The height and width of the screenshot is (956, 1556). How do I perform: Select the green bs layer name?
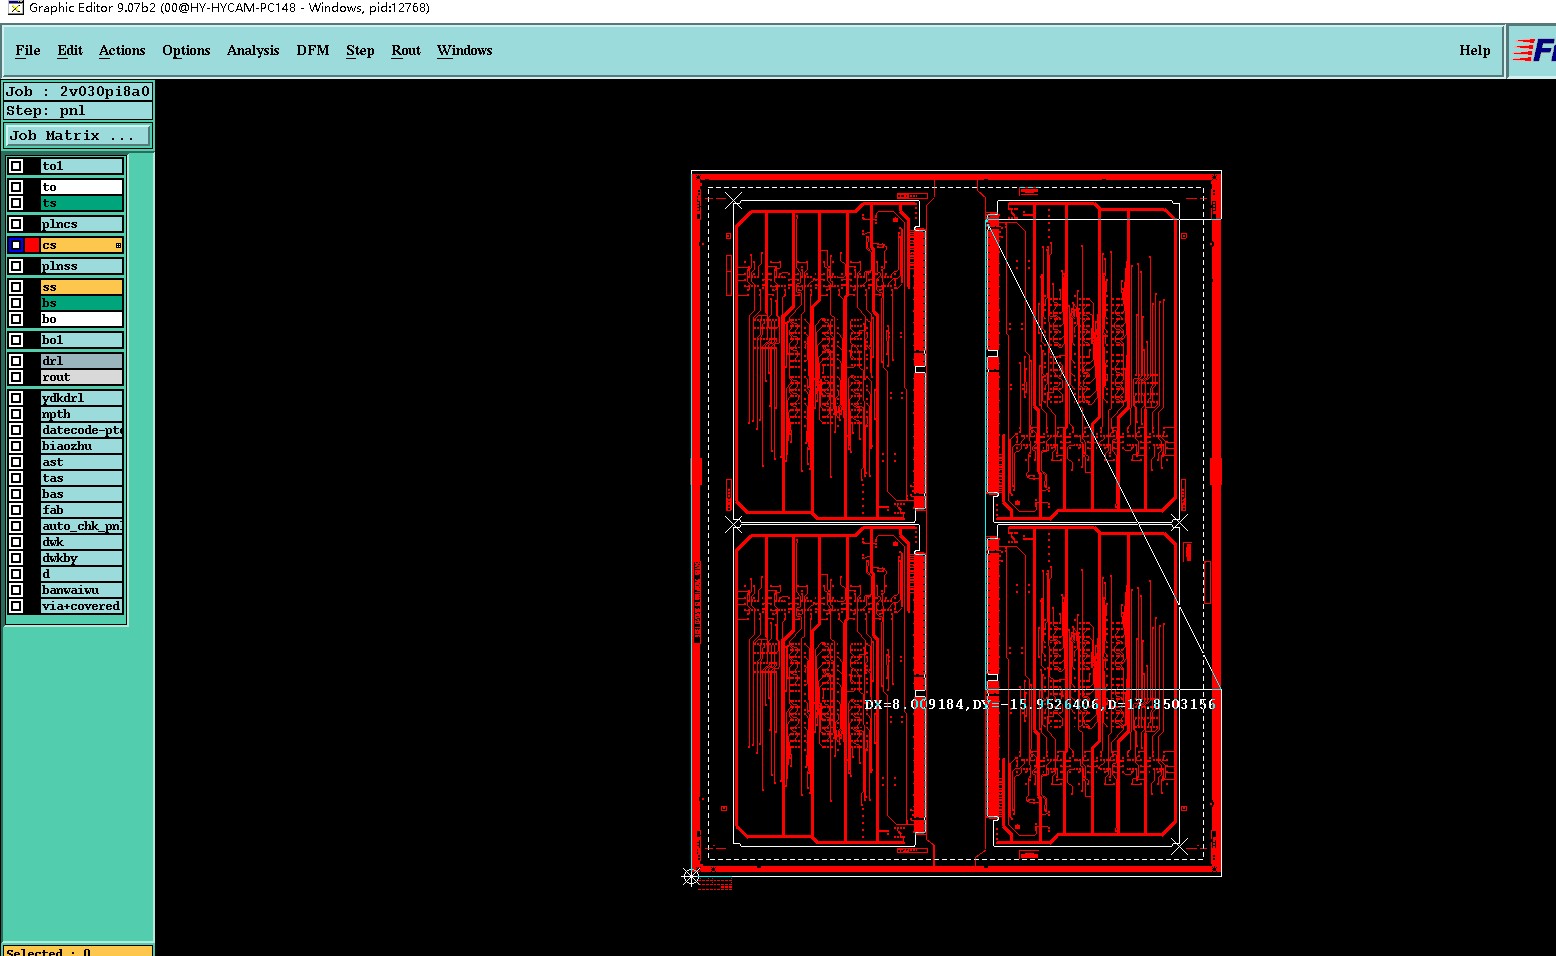pos(81,303)
